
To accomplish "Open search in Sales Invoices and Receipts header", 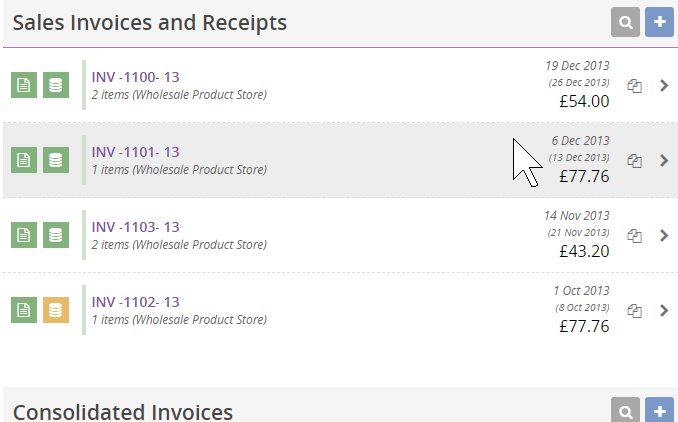I will click(625, 22).
